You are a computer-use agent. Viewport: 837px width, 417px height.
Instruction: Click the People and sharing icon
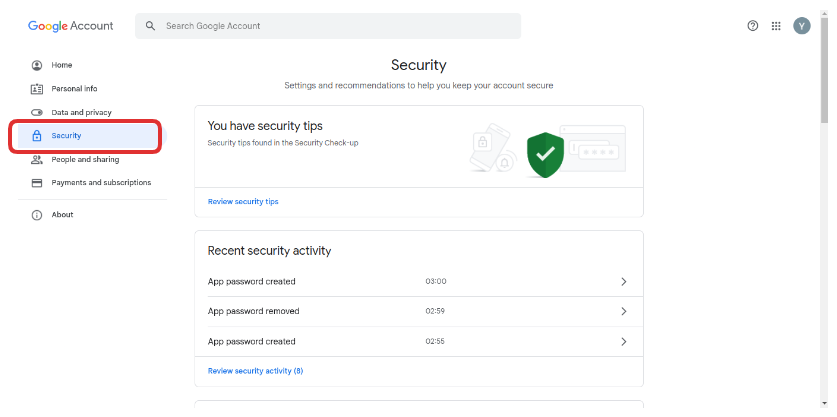37,160
